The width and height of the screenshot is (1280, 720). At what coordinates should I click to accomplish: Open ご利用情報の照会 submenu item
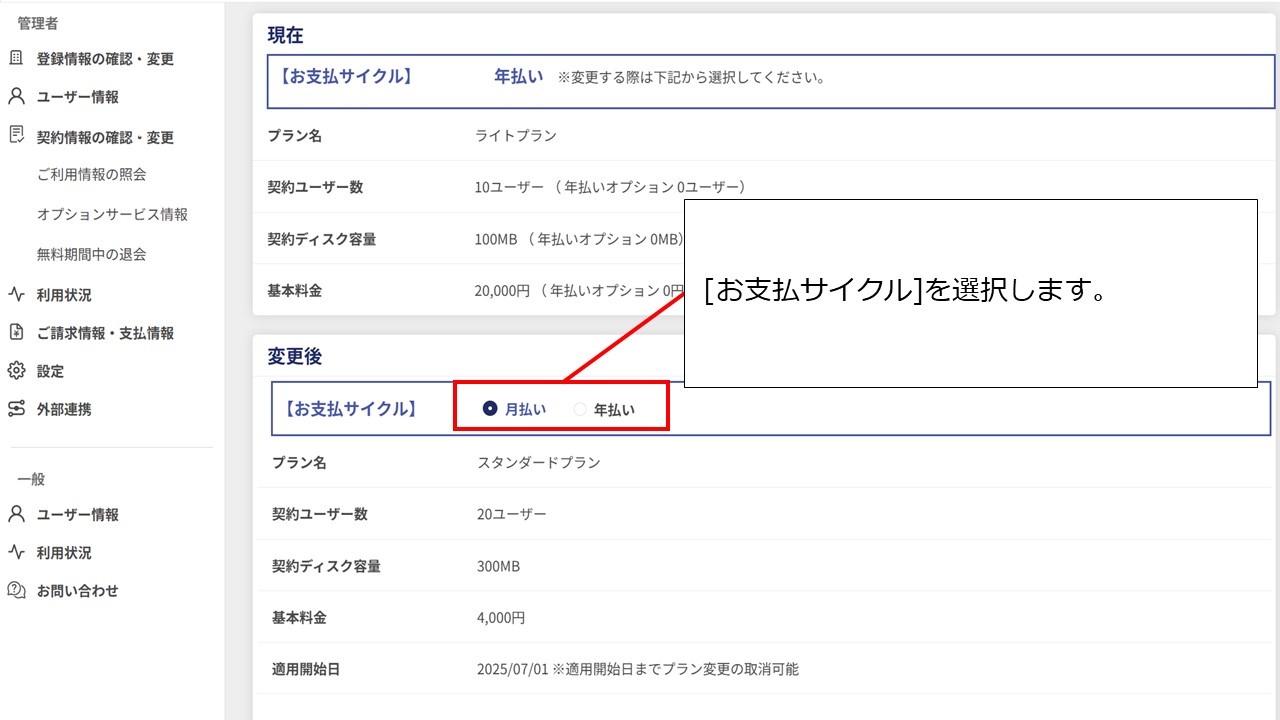click(92, 174)
